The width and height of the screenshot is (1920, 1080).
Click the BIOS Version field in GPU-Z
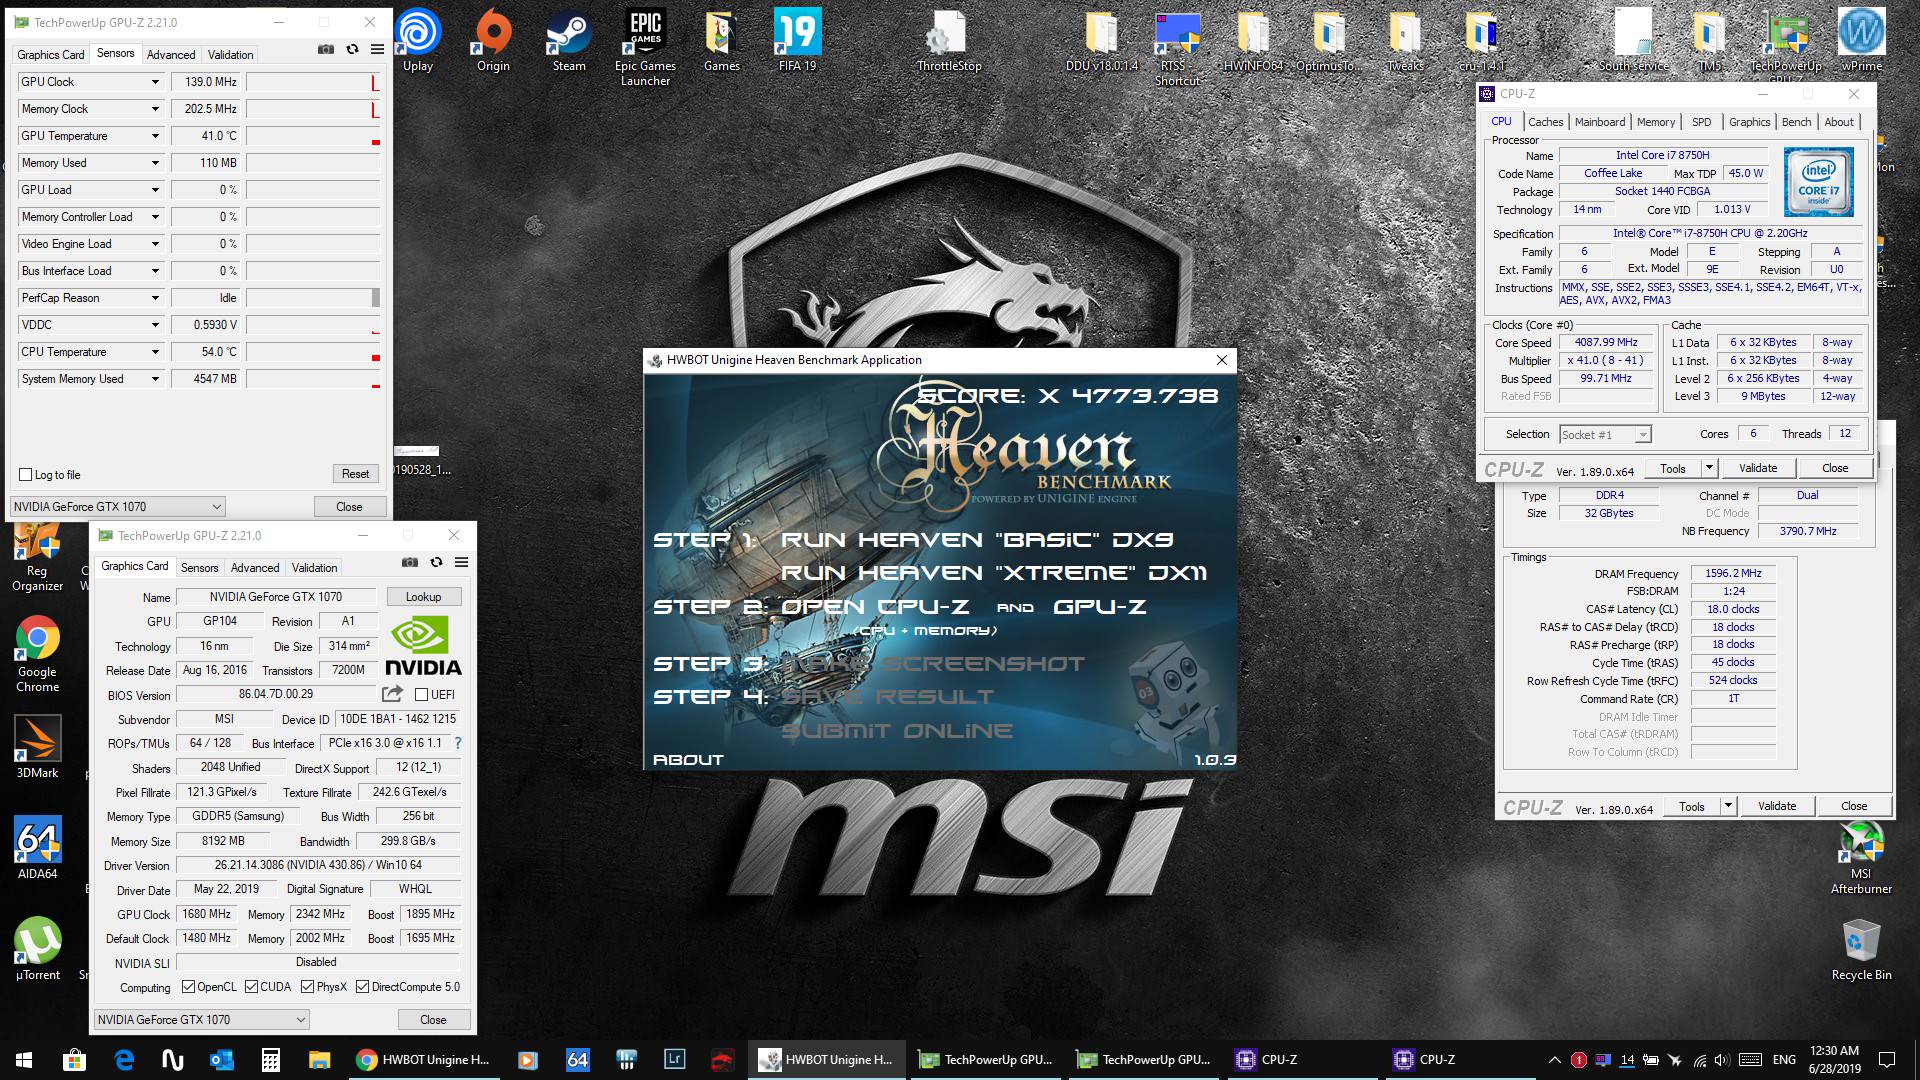tap(276, 694)
